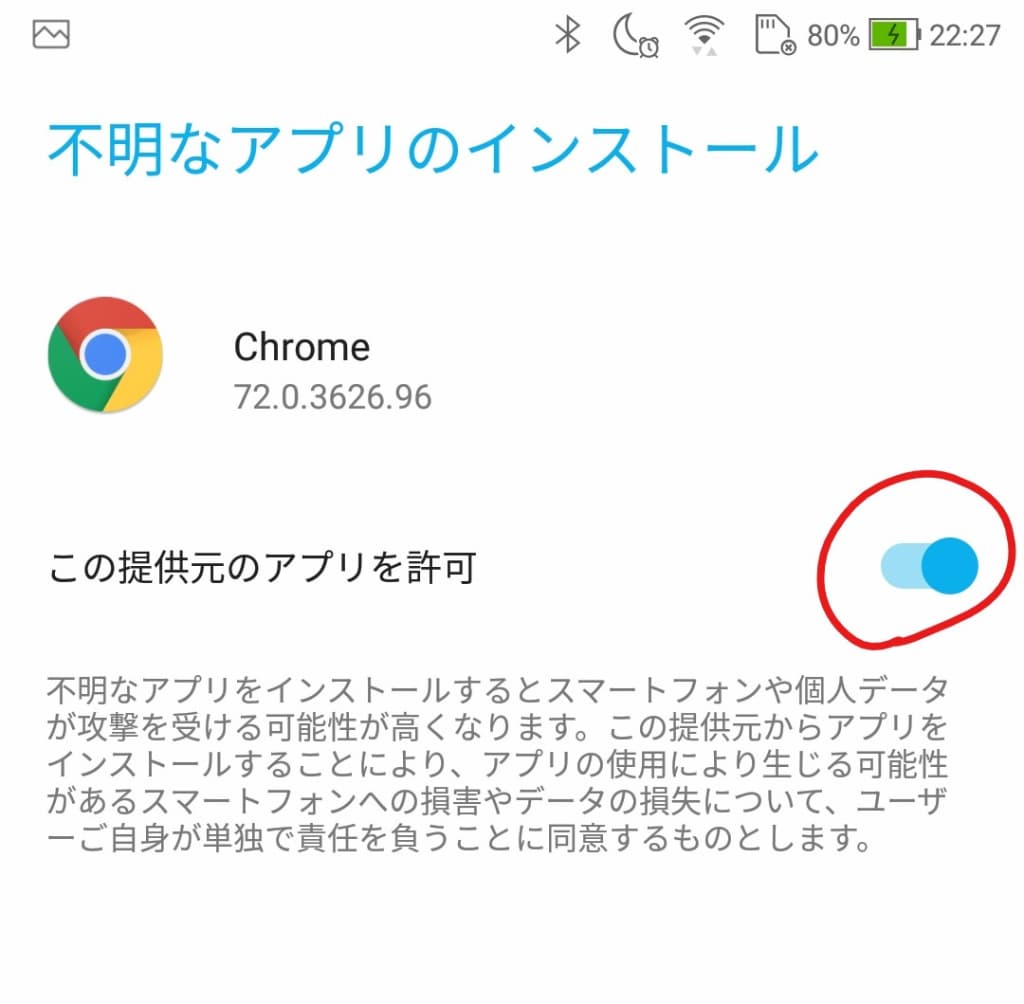This screenshot has width=1024, height=1004.
Task: Tap the first line of the warning text
Action: tap(497, 690)
